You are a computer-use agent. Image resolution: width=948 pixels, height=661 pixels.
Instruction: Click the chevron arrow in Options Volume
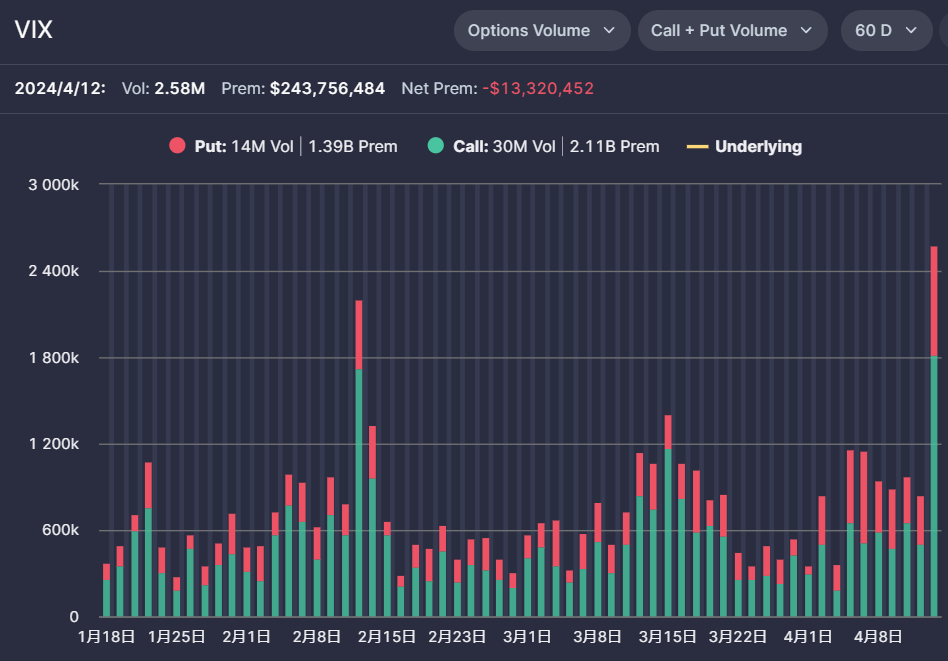pyautogui.click(x=609, y=31)
